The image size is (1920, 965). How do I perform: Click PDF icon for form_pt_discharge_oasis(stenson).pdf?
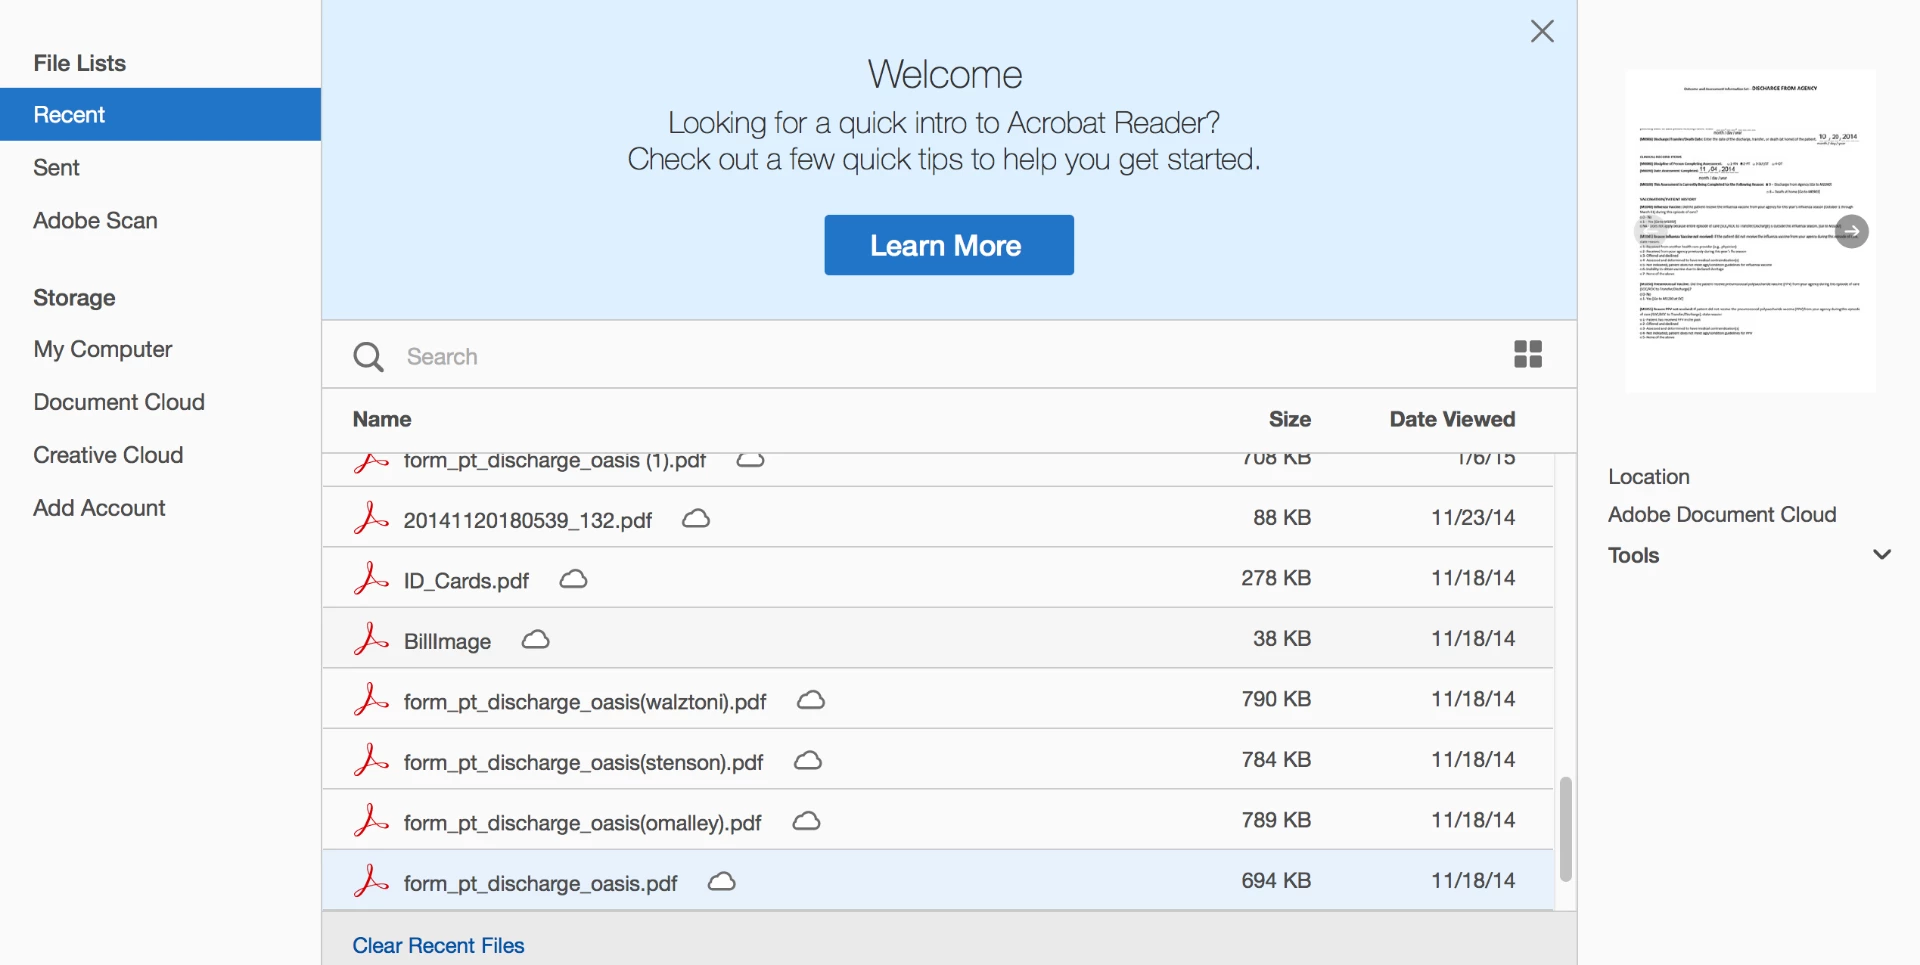[371, 760]
